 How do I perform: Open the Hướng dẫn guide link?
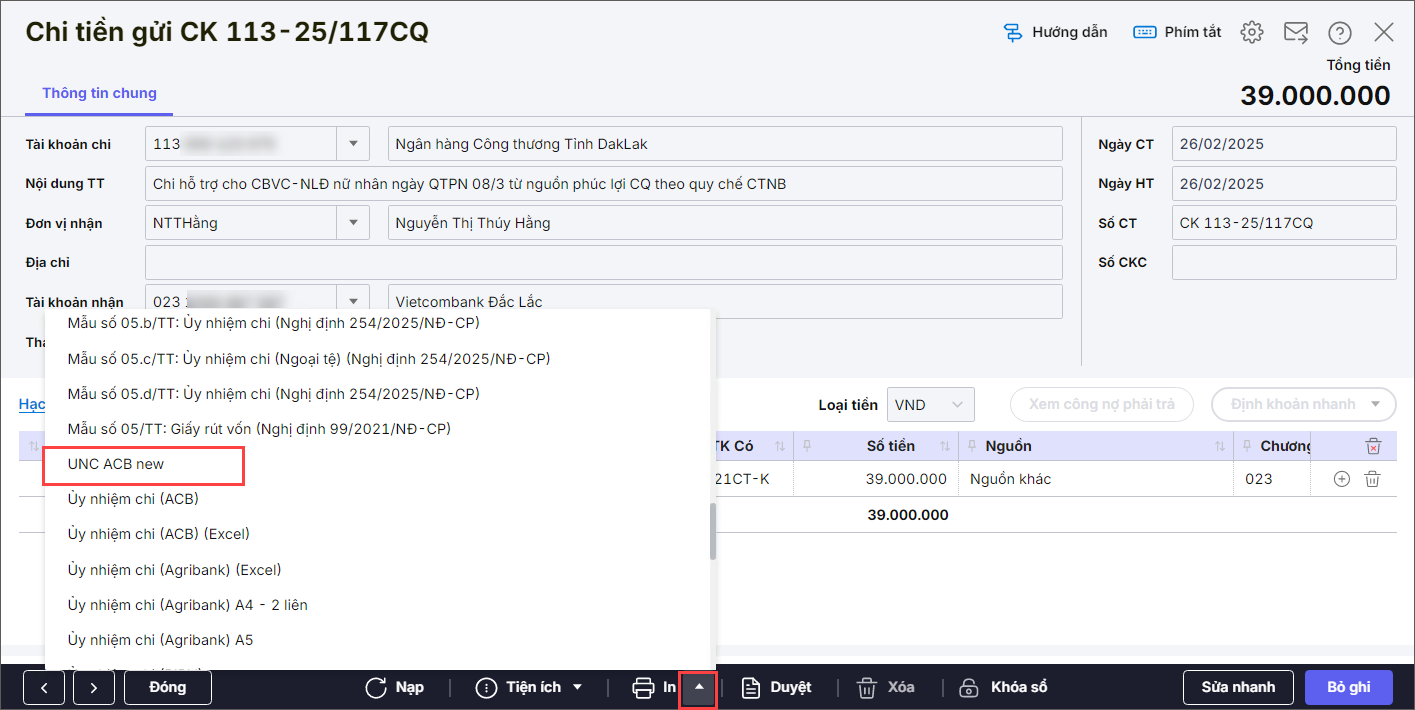click(1055, 32)
